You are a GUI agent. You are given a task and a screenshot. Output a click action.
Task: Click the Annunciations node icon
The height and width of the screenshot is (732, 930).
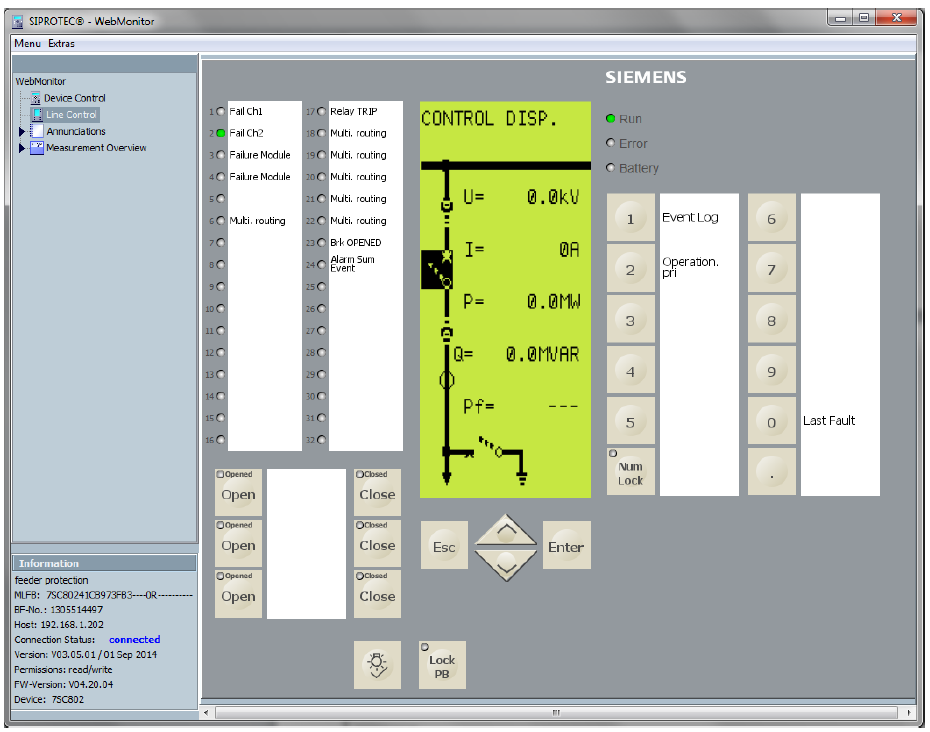tap(37, 131)
